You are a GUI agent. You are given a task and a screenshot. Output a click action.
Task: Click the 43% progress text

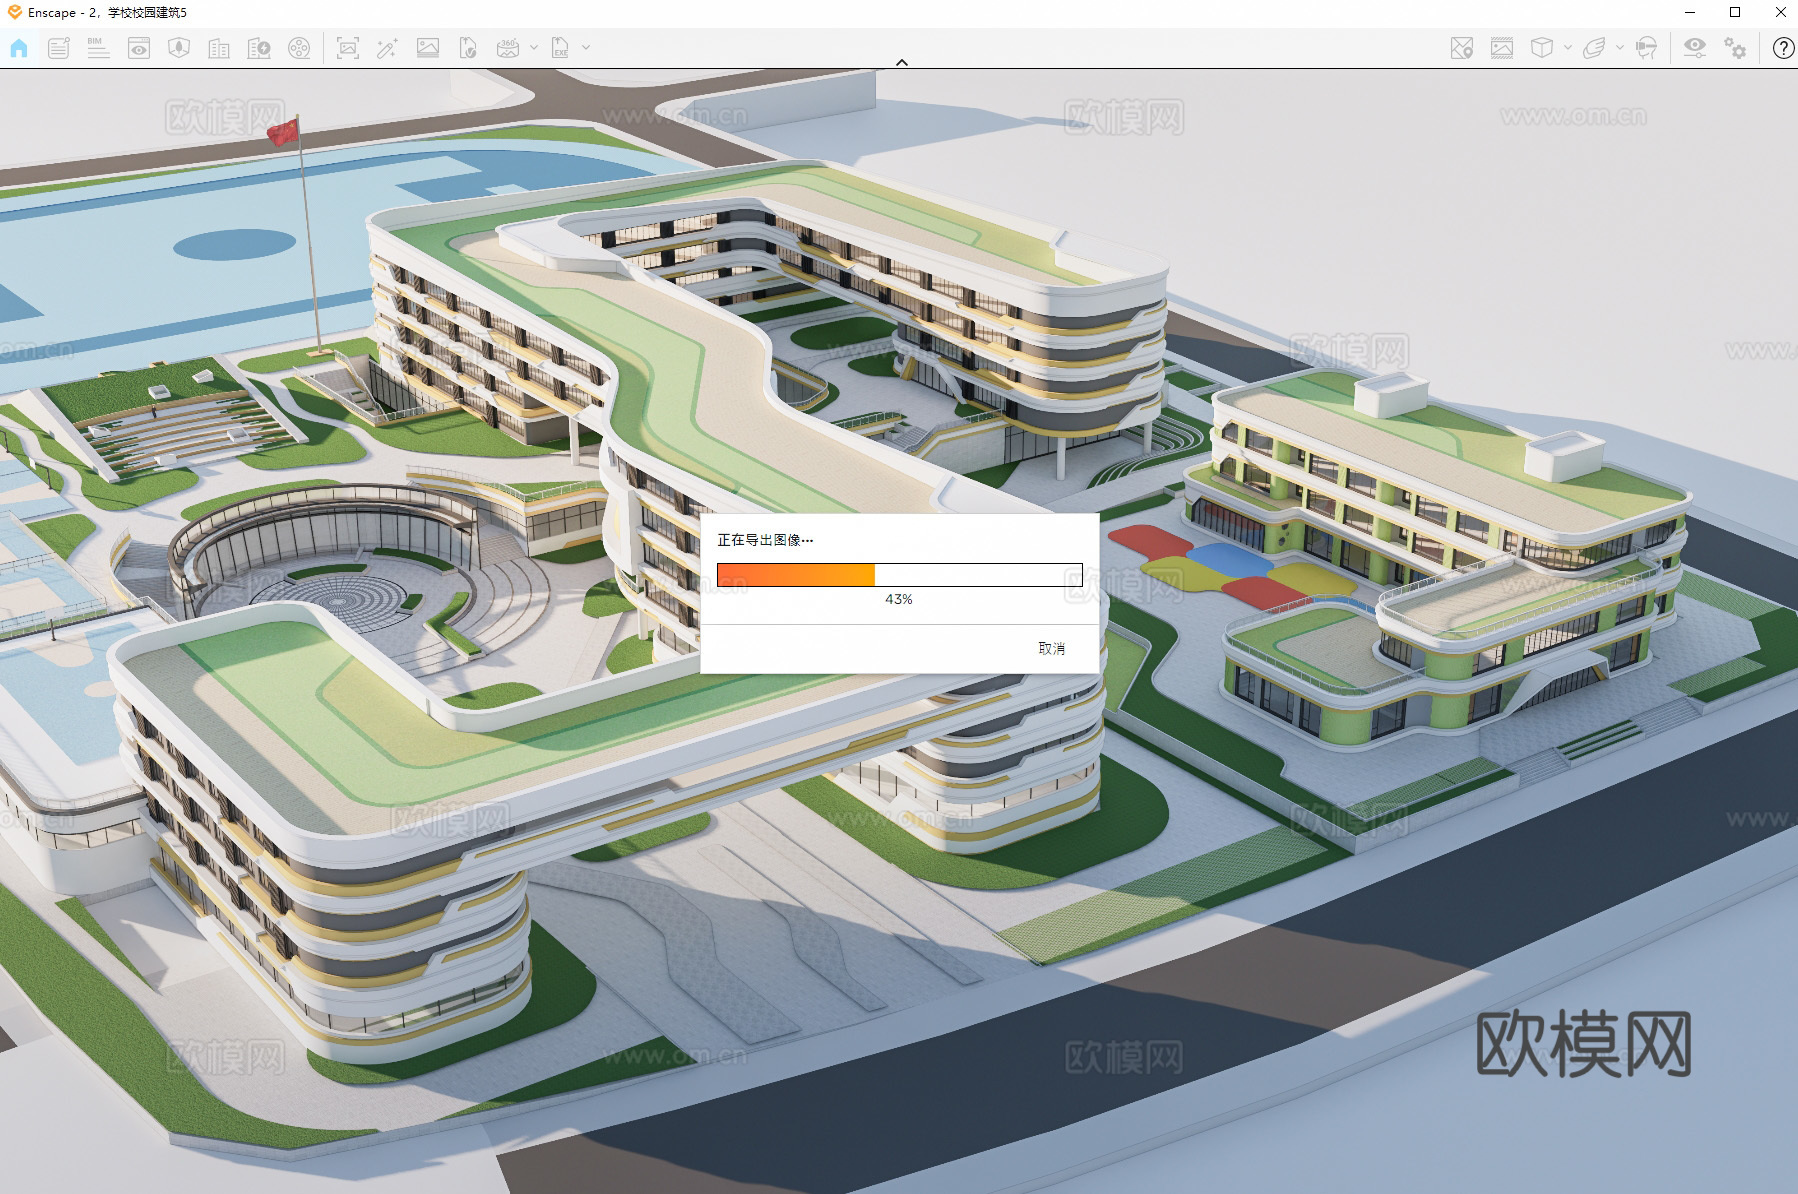coord(899,599)
